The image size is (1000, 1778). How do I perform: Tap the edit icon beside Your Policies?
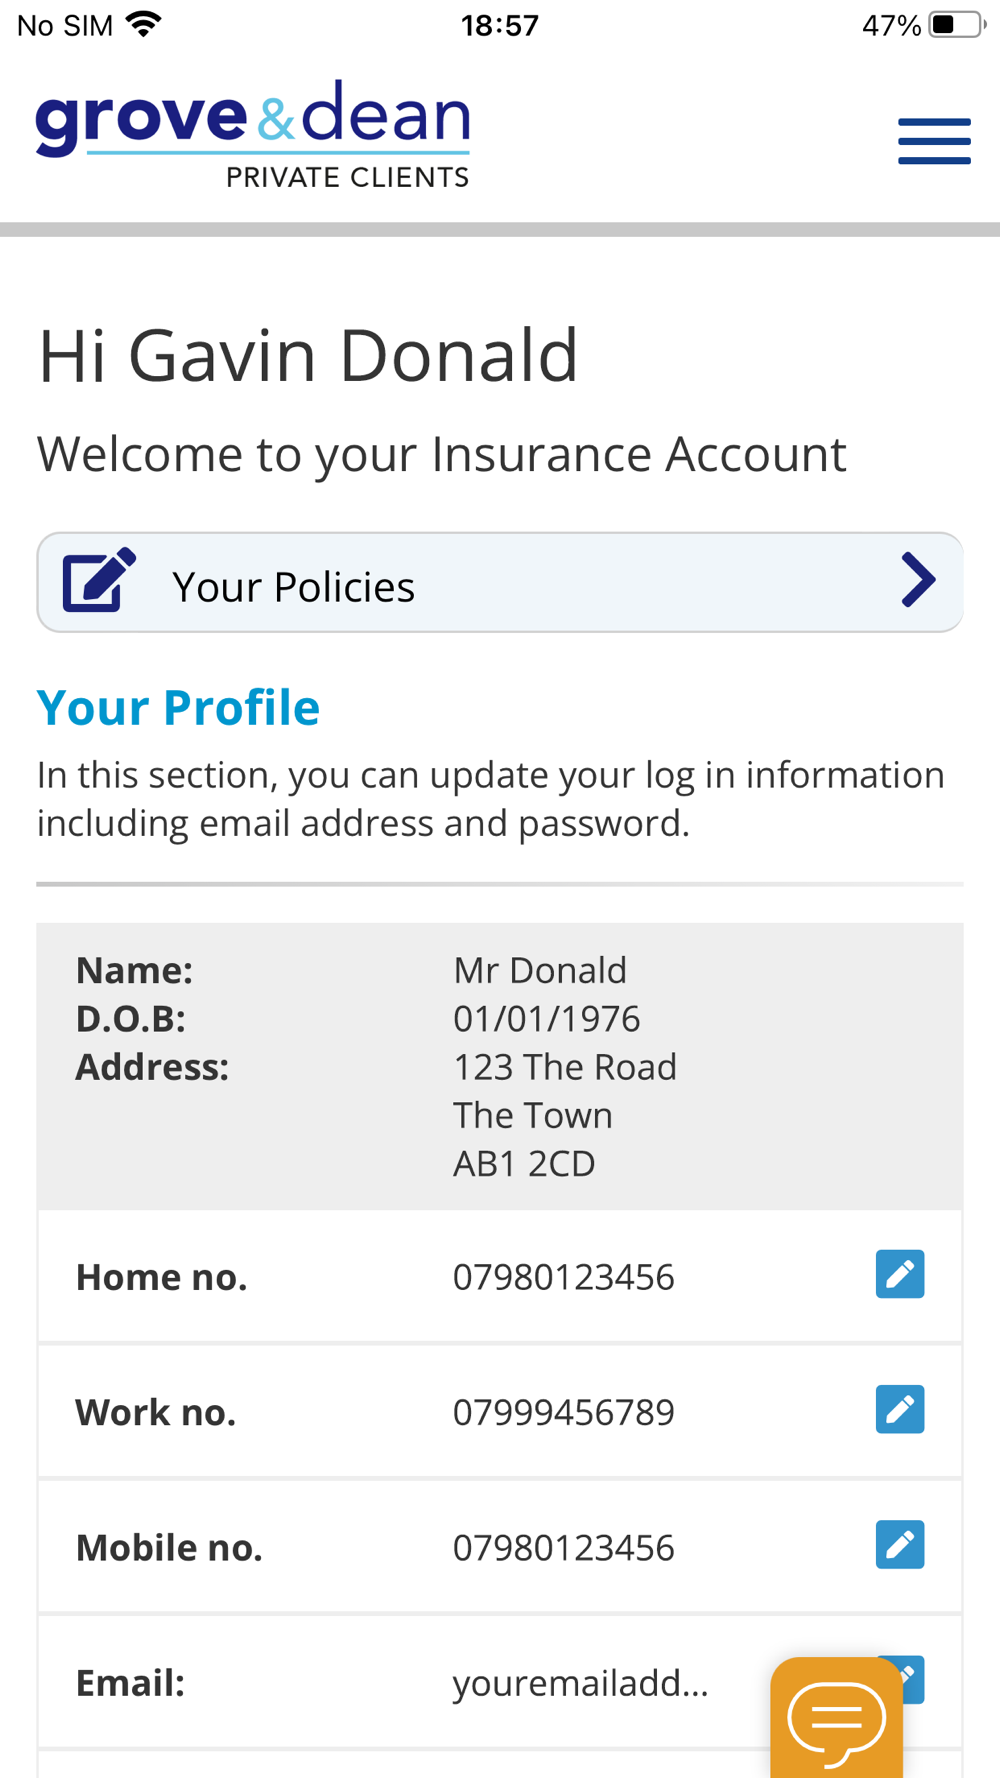99,581
